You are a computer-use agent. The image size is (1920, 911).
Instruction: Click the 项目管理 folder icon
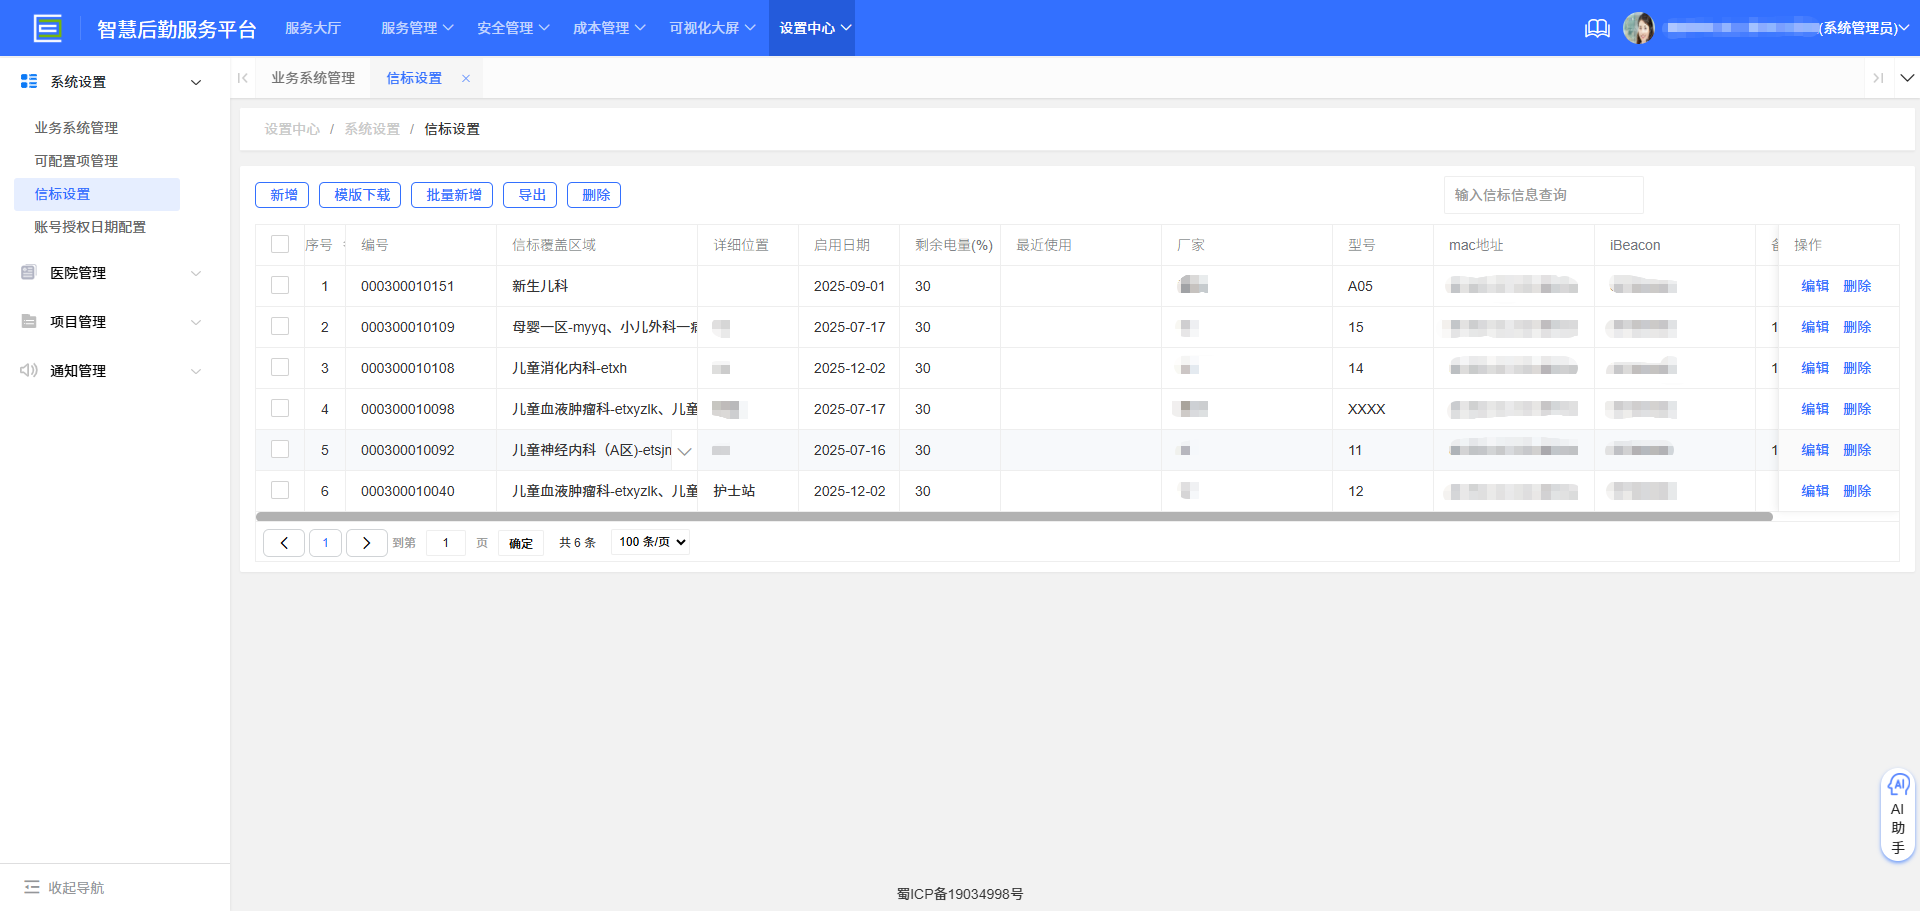coord(27,321)
